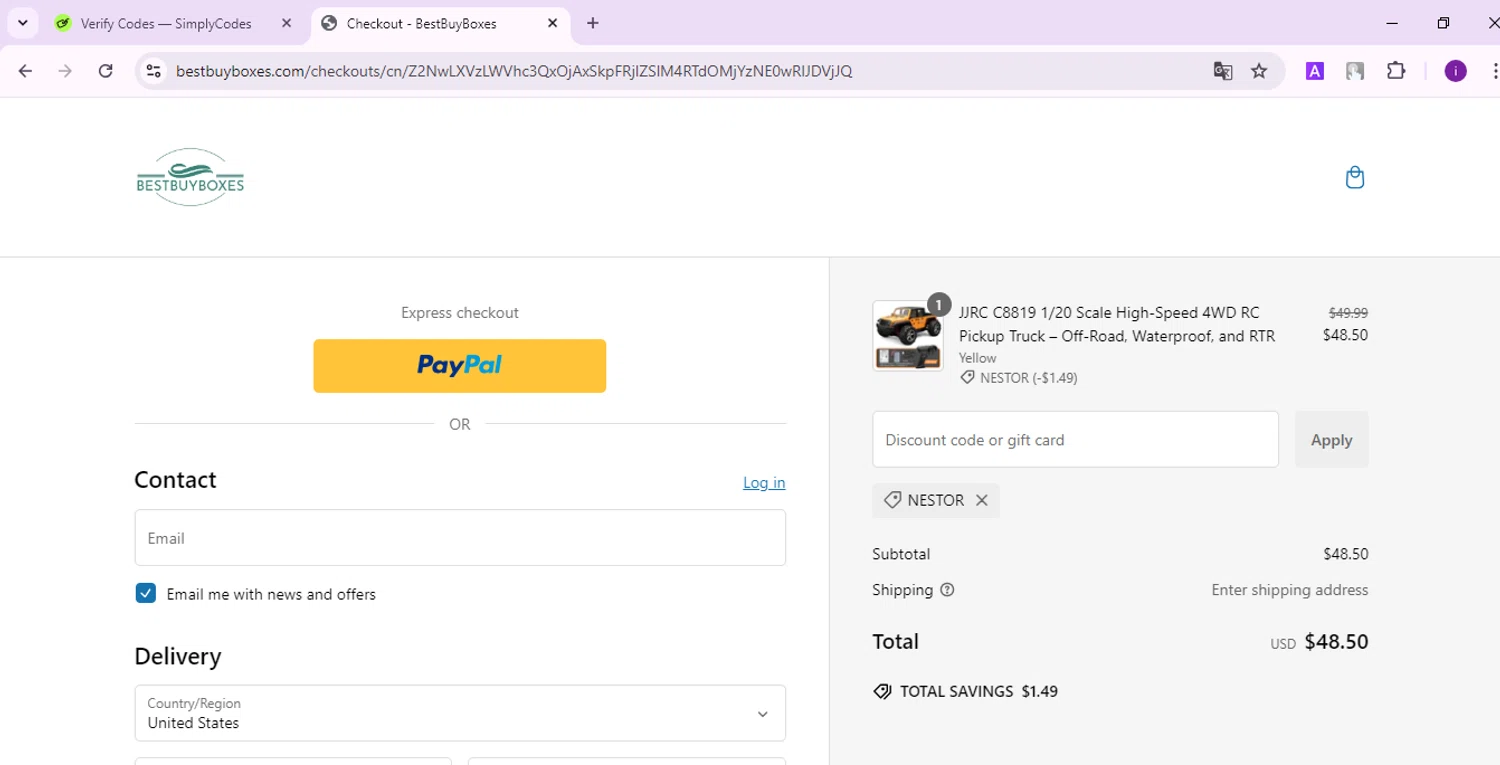The width and height of the screenshot is (1500, 765).
Task: Click the Express checkout heading
Action: pyautogui.click(x=460, y=313)
